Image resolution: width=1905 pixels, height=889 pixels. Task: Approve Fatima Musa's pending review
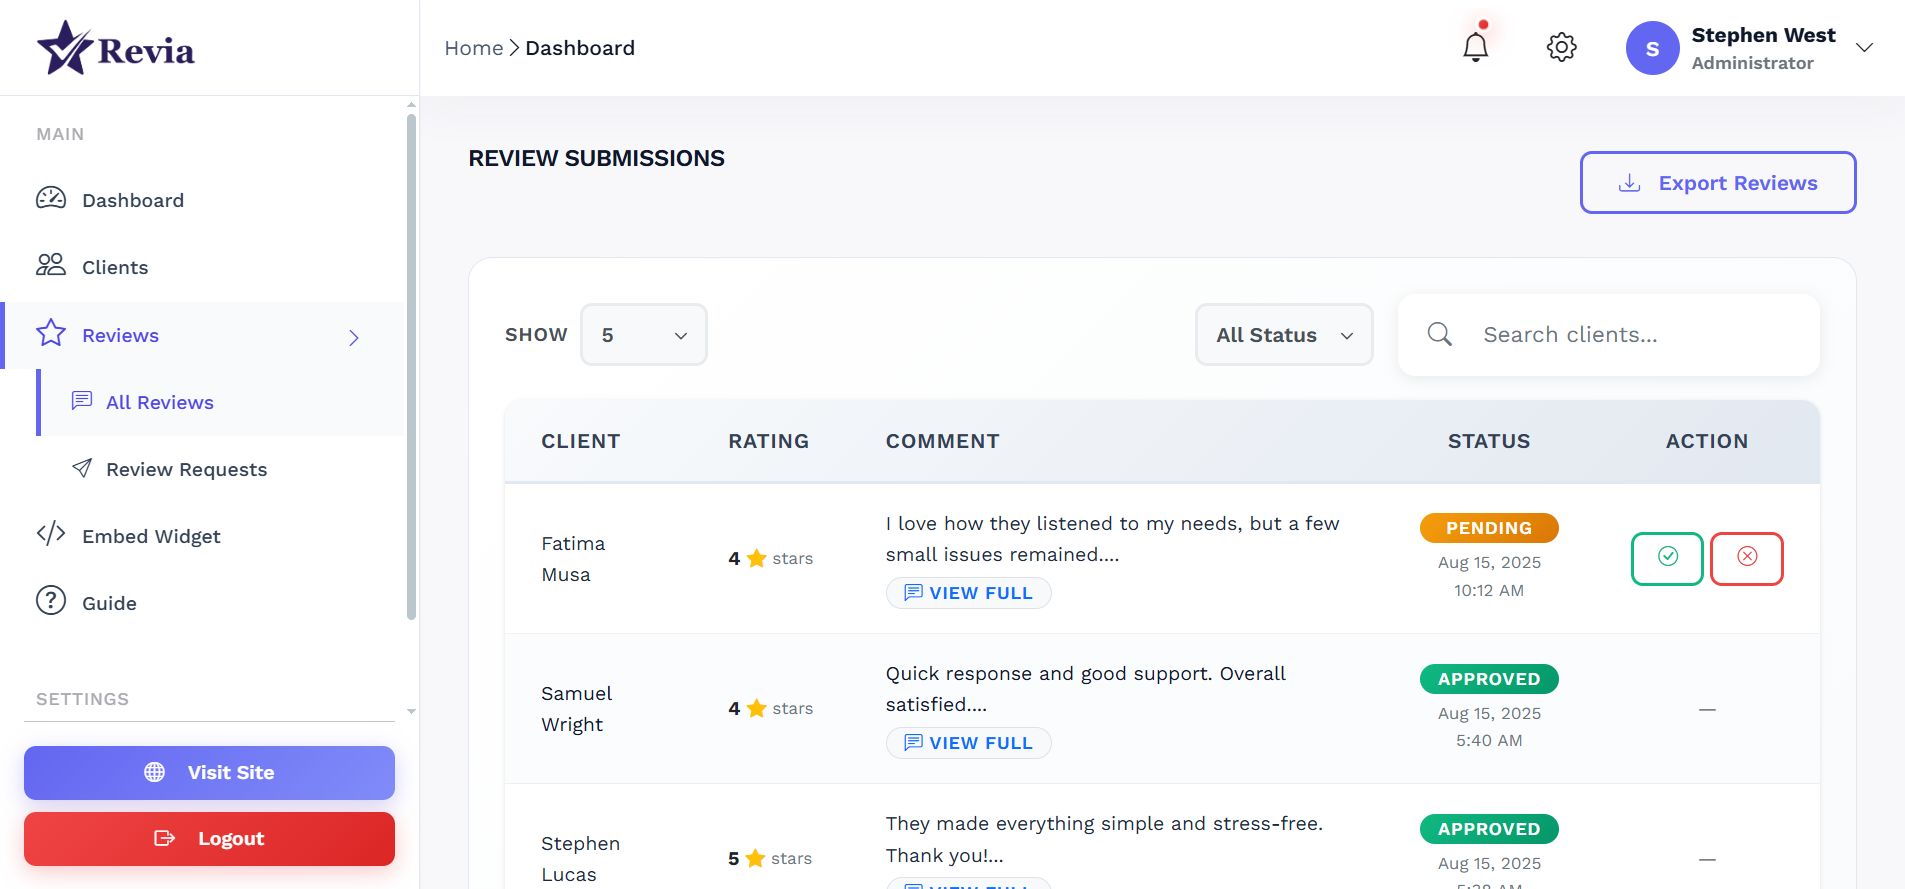click(x=1667, y=558)
